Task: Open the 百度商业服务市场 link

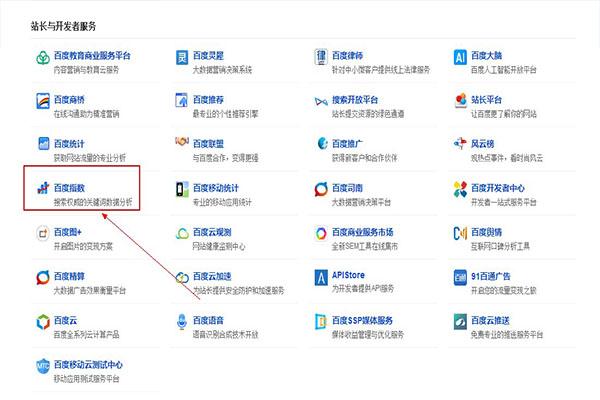Action: [x=362, y=232]
